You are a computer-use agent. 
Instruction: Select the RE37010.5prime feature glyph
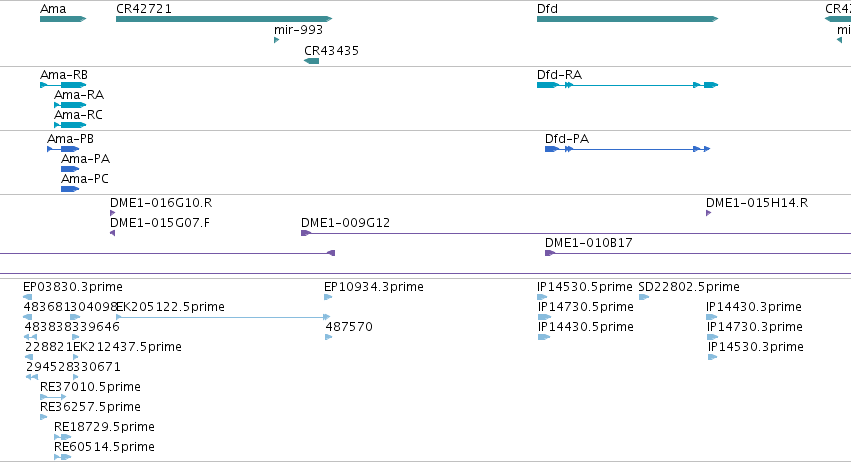click(x=53, y=397)
